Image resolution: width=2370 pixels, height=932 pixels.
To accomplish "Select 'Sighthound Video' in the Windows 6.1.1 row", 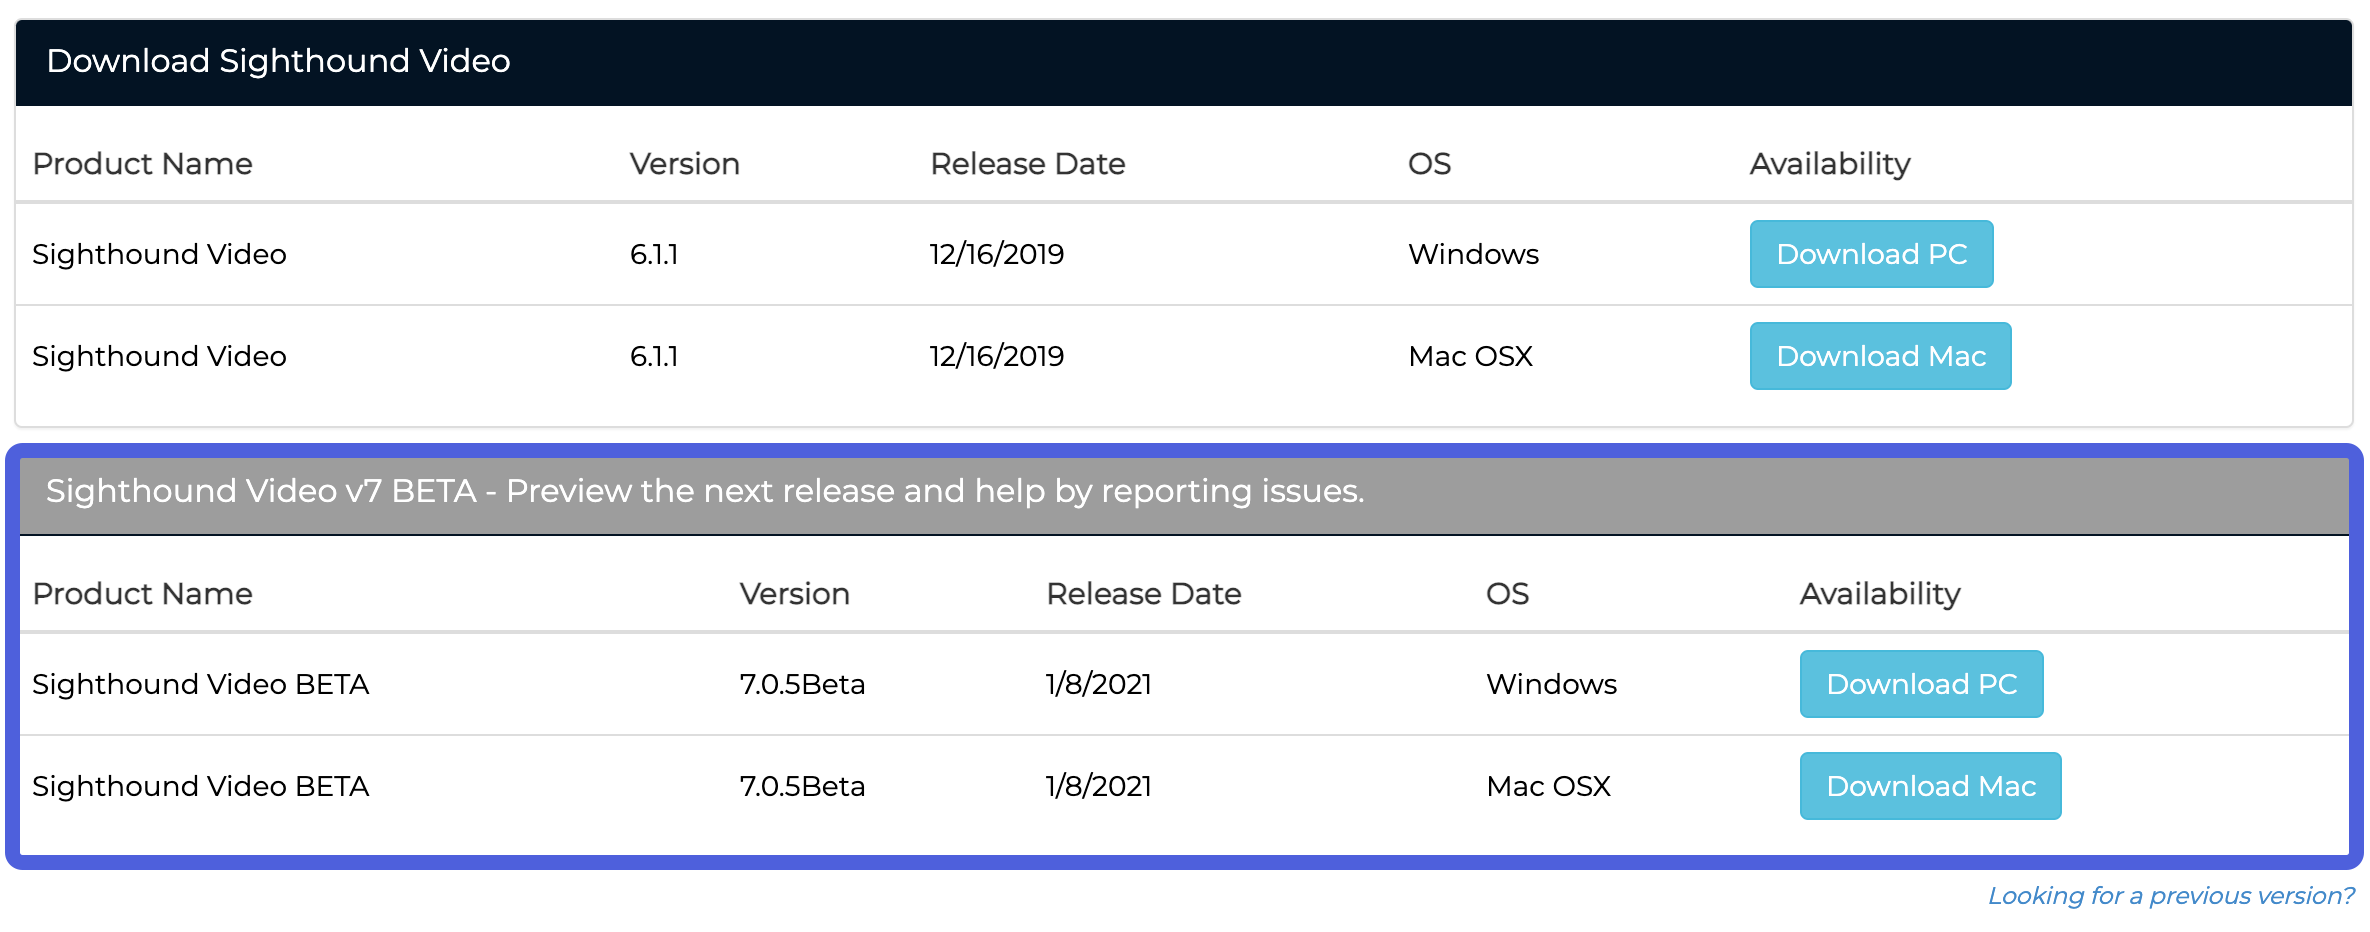I will click(159, 255).
